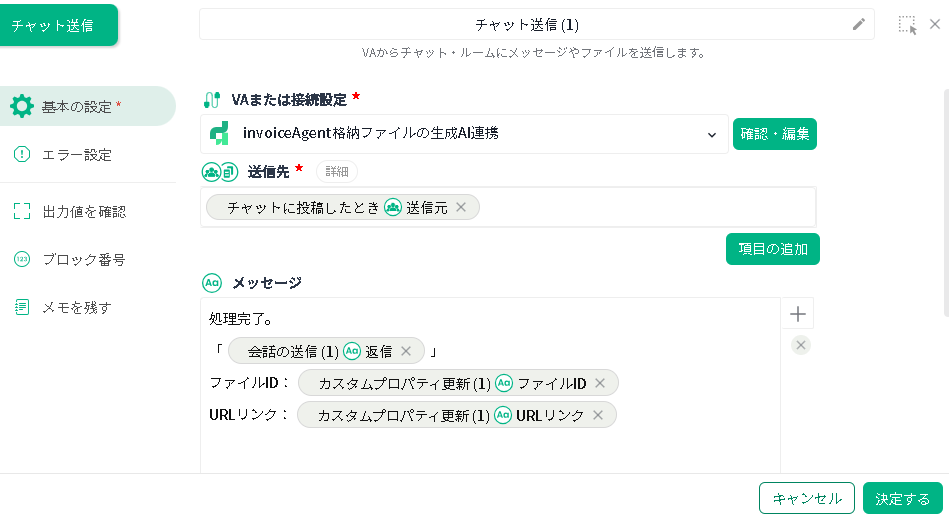Click the selection cursor icon near top right

[x=907, y=25]
